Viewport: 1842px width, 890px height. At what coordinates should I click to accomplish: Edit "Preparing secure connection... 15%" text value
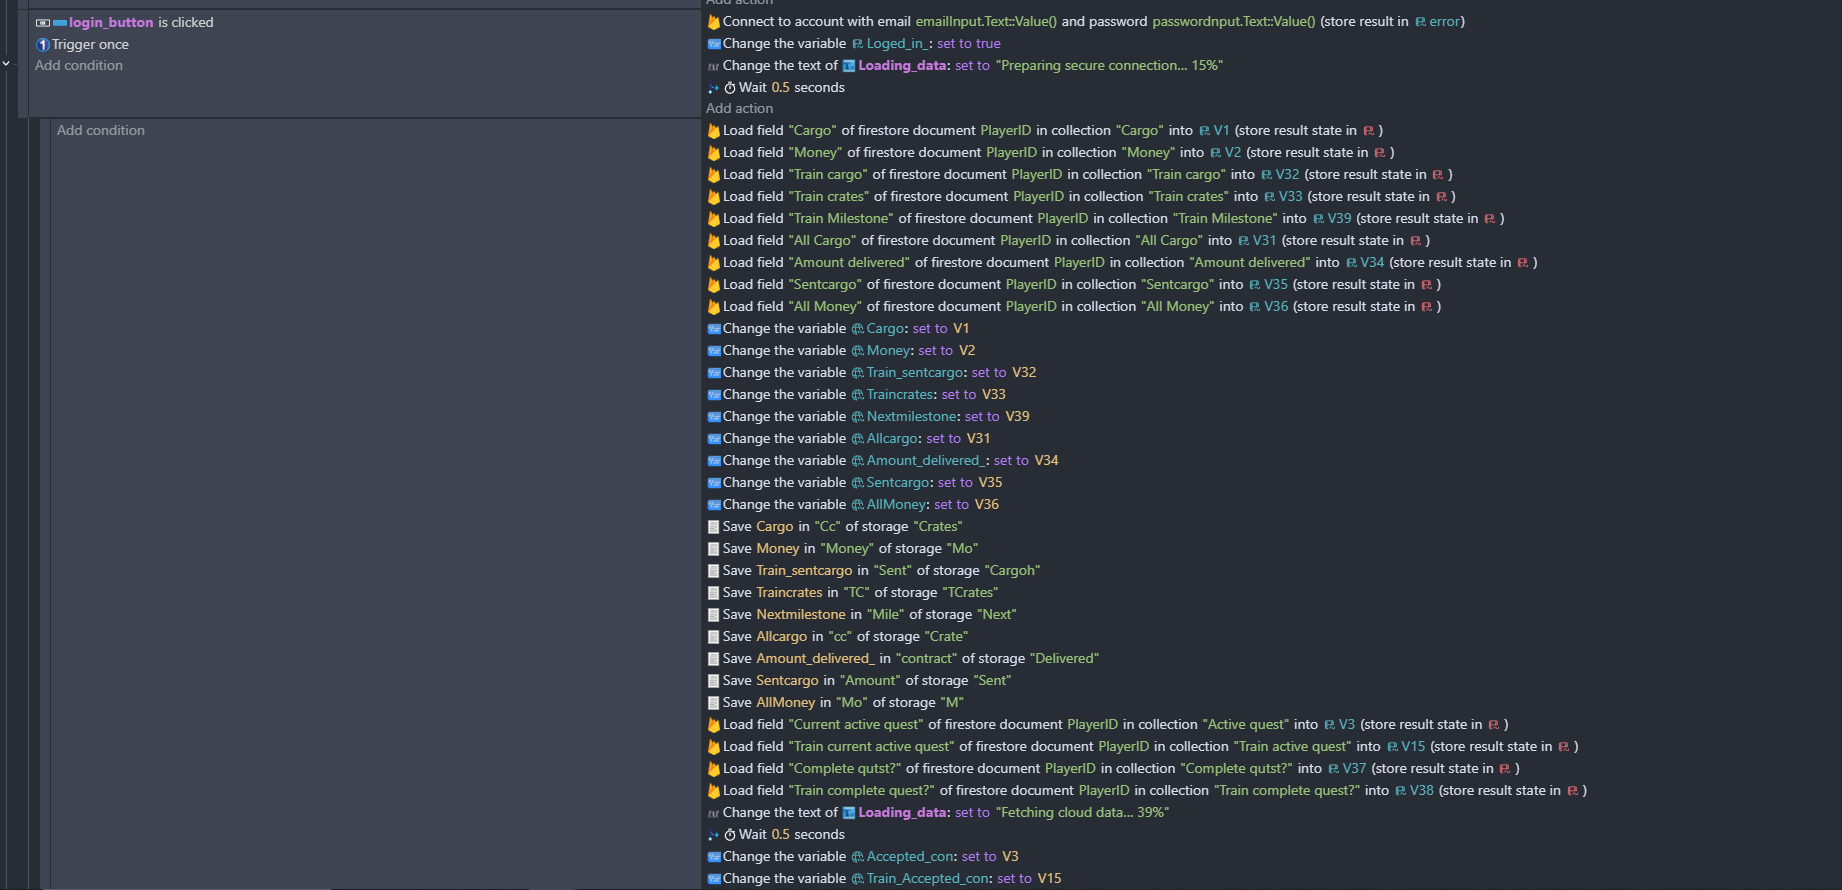1109,65
